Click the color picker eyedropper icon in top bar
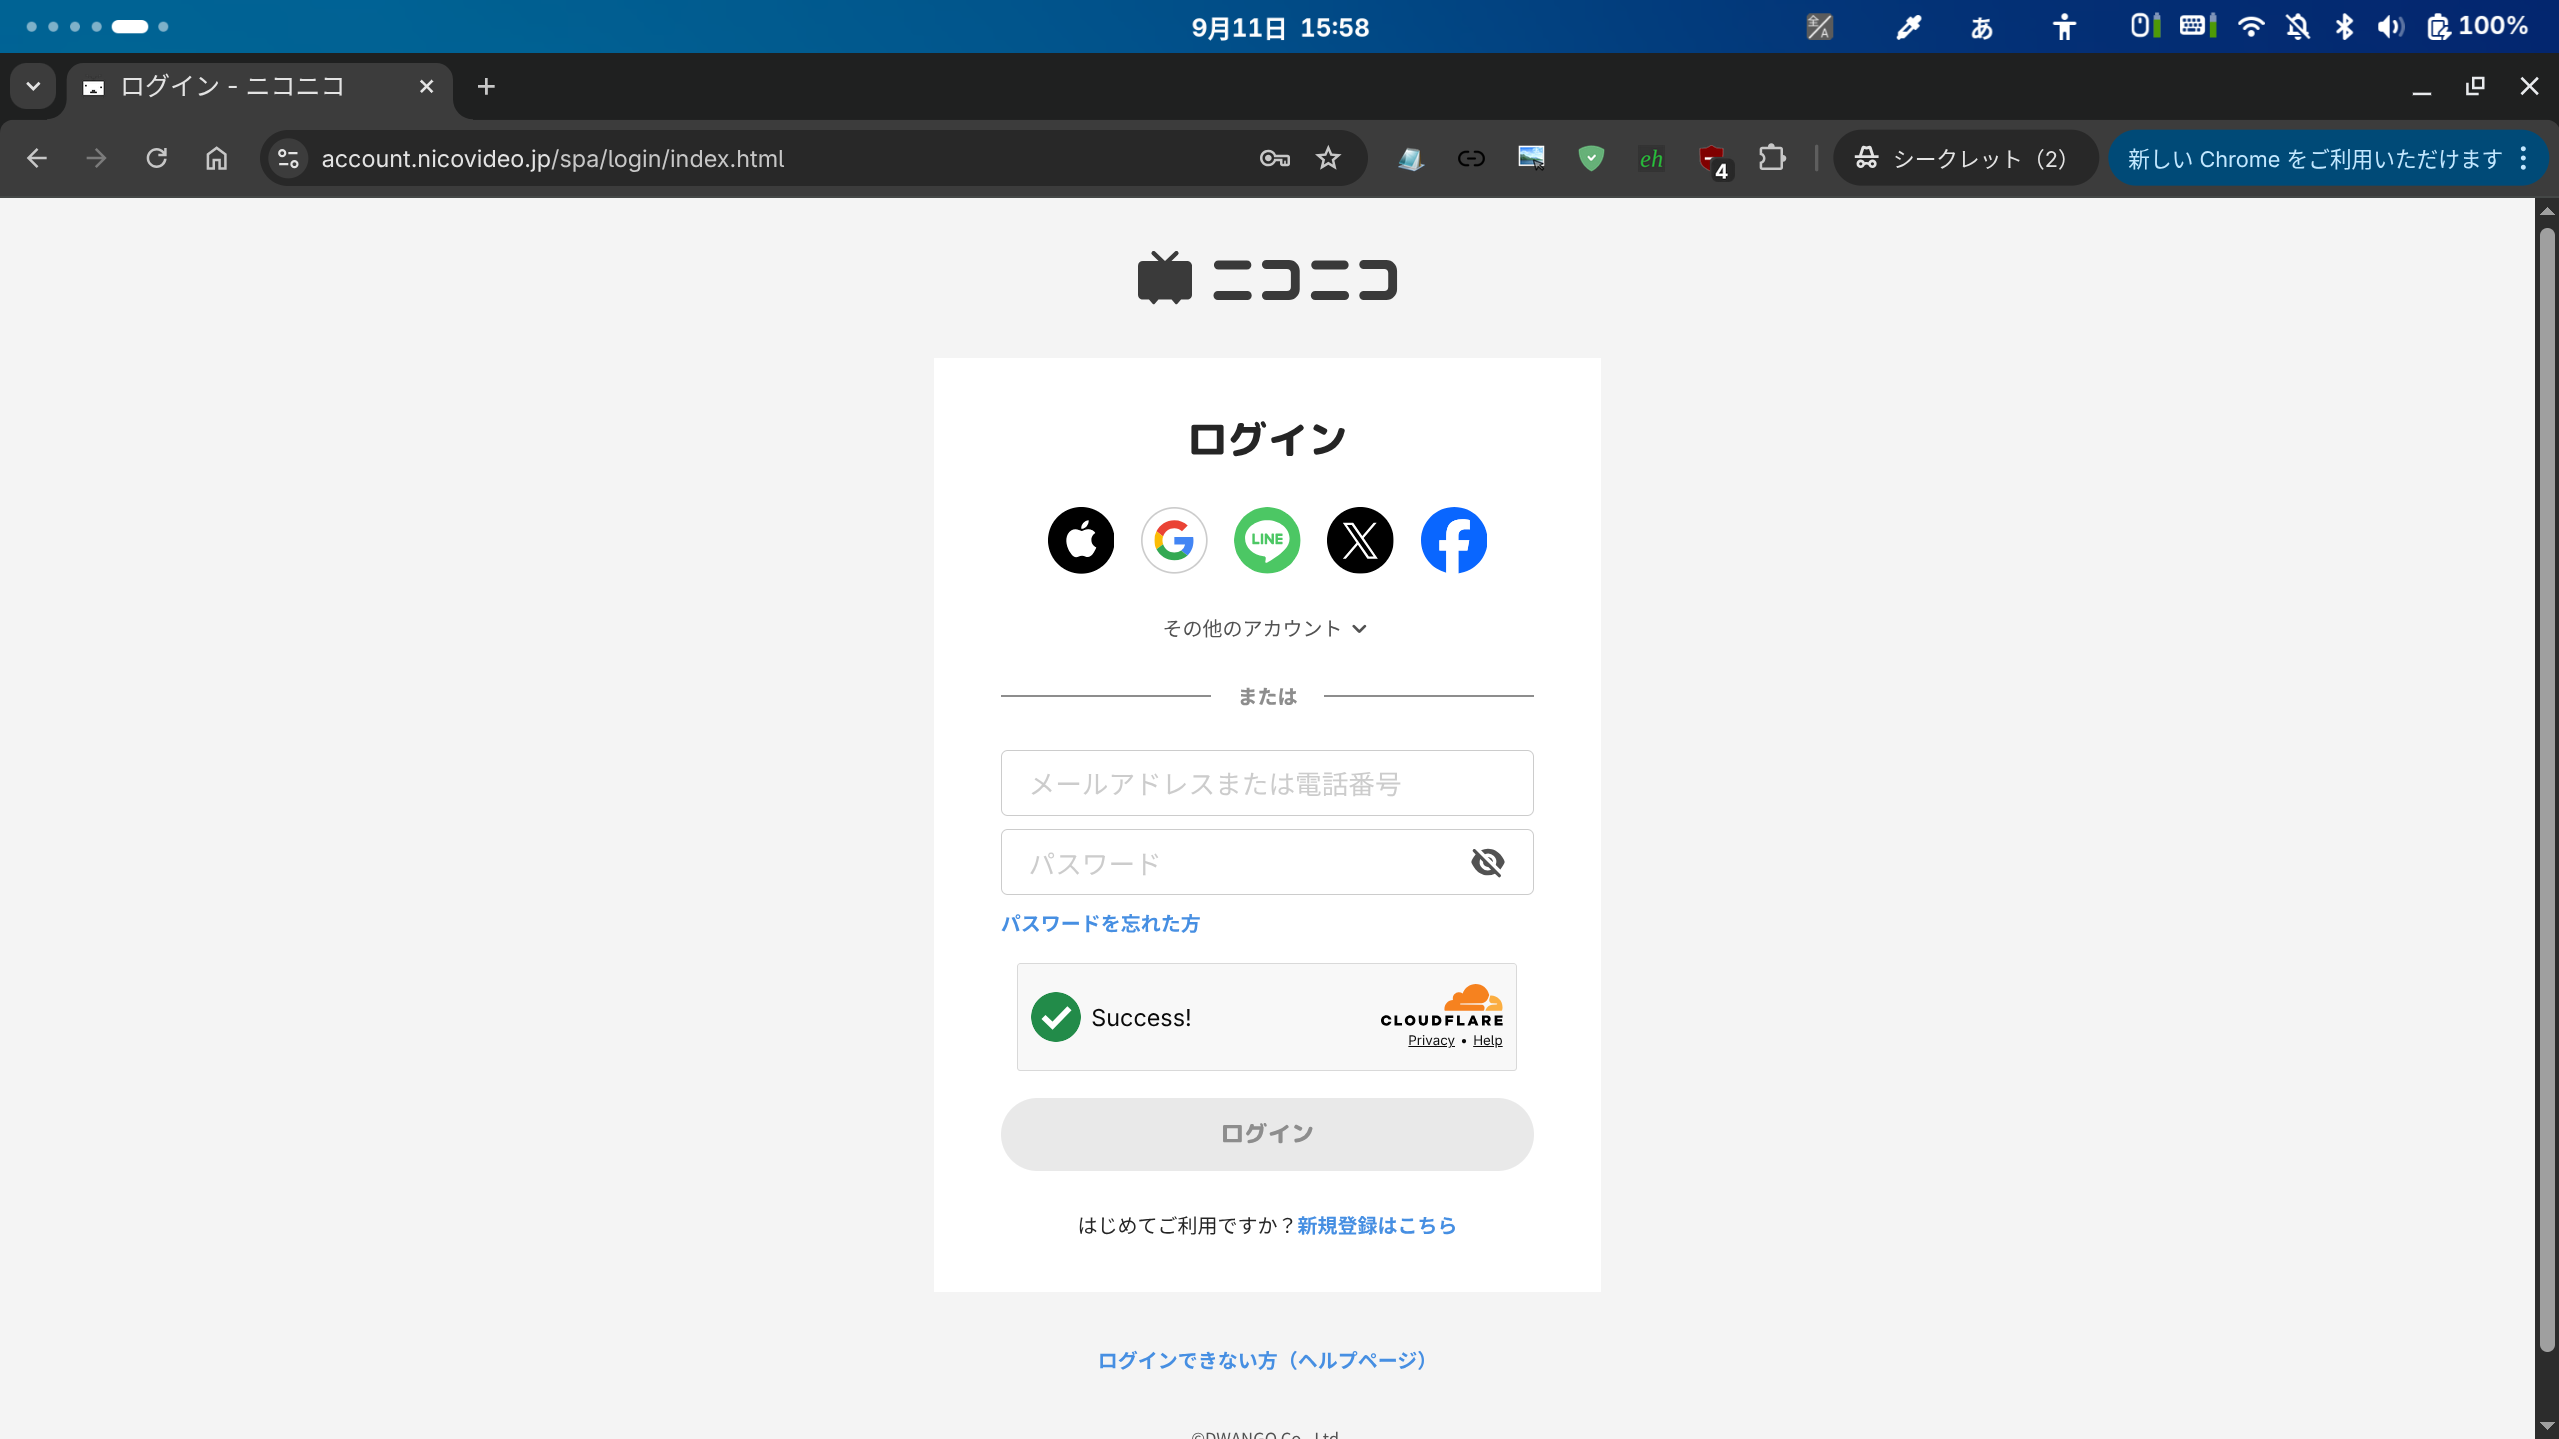Viewport: 2559px width, 1439px height. tap(1908, 27)
